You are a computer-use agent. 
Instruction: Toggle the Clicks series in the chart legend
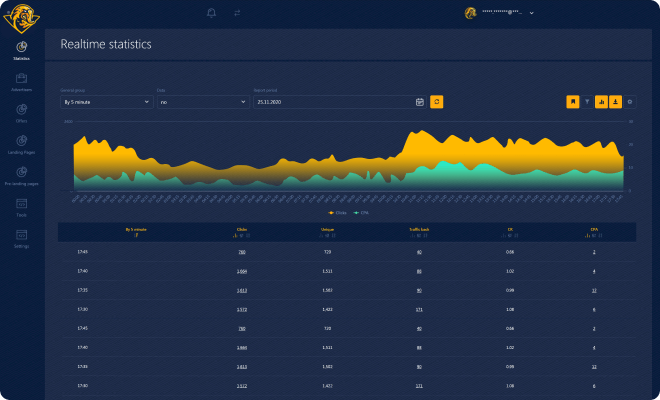pos(336,212)
